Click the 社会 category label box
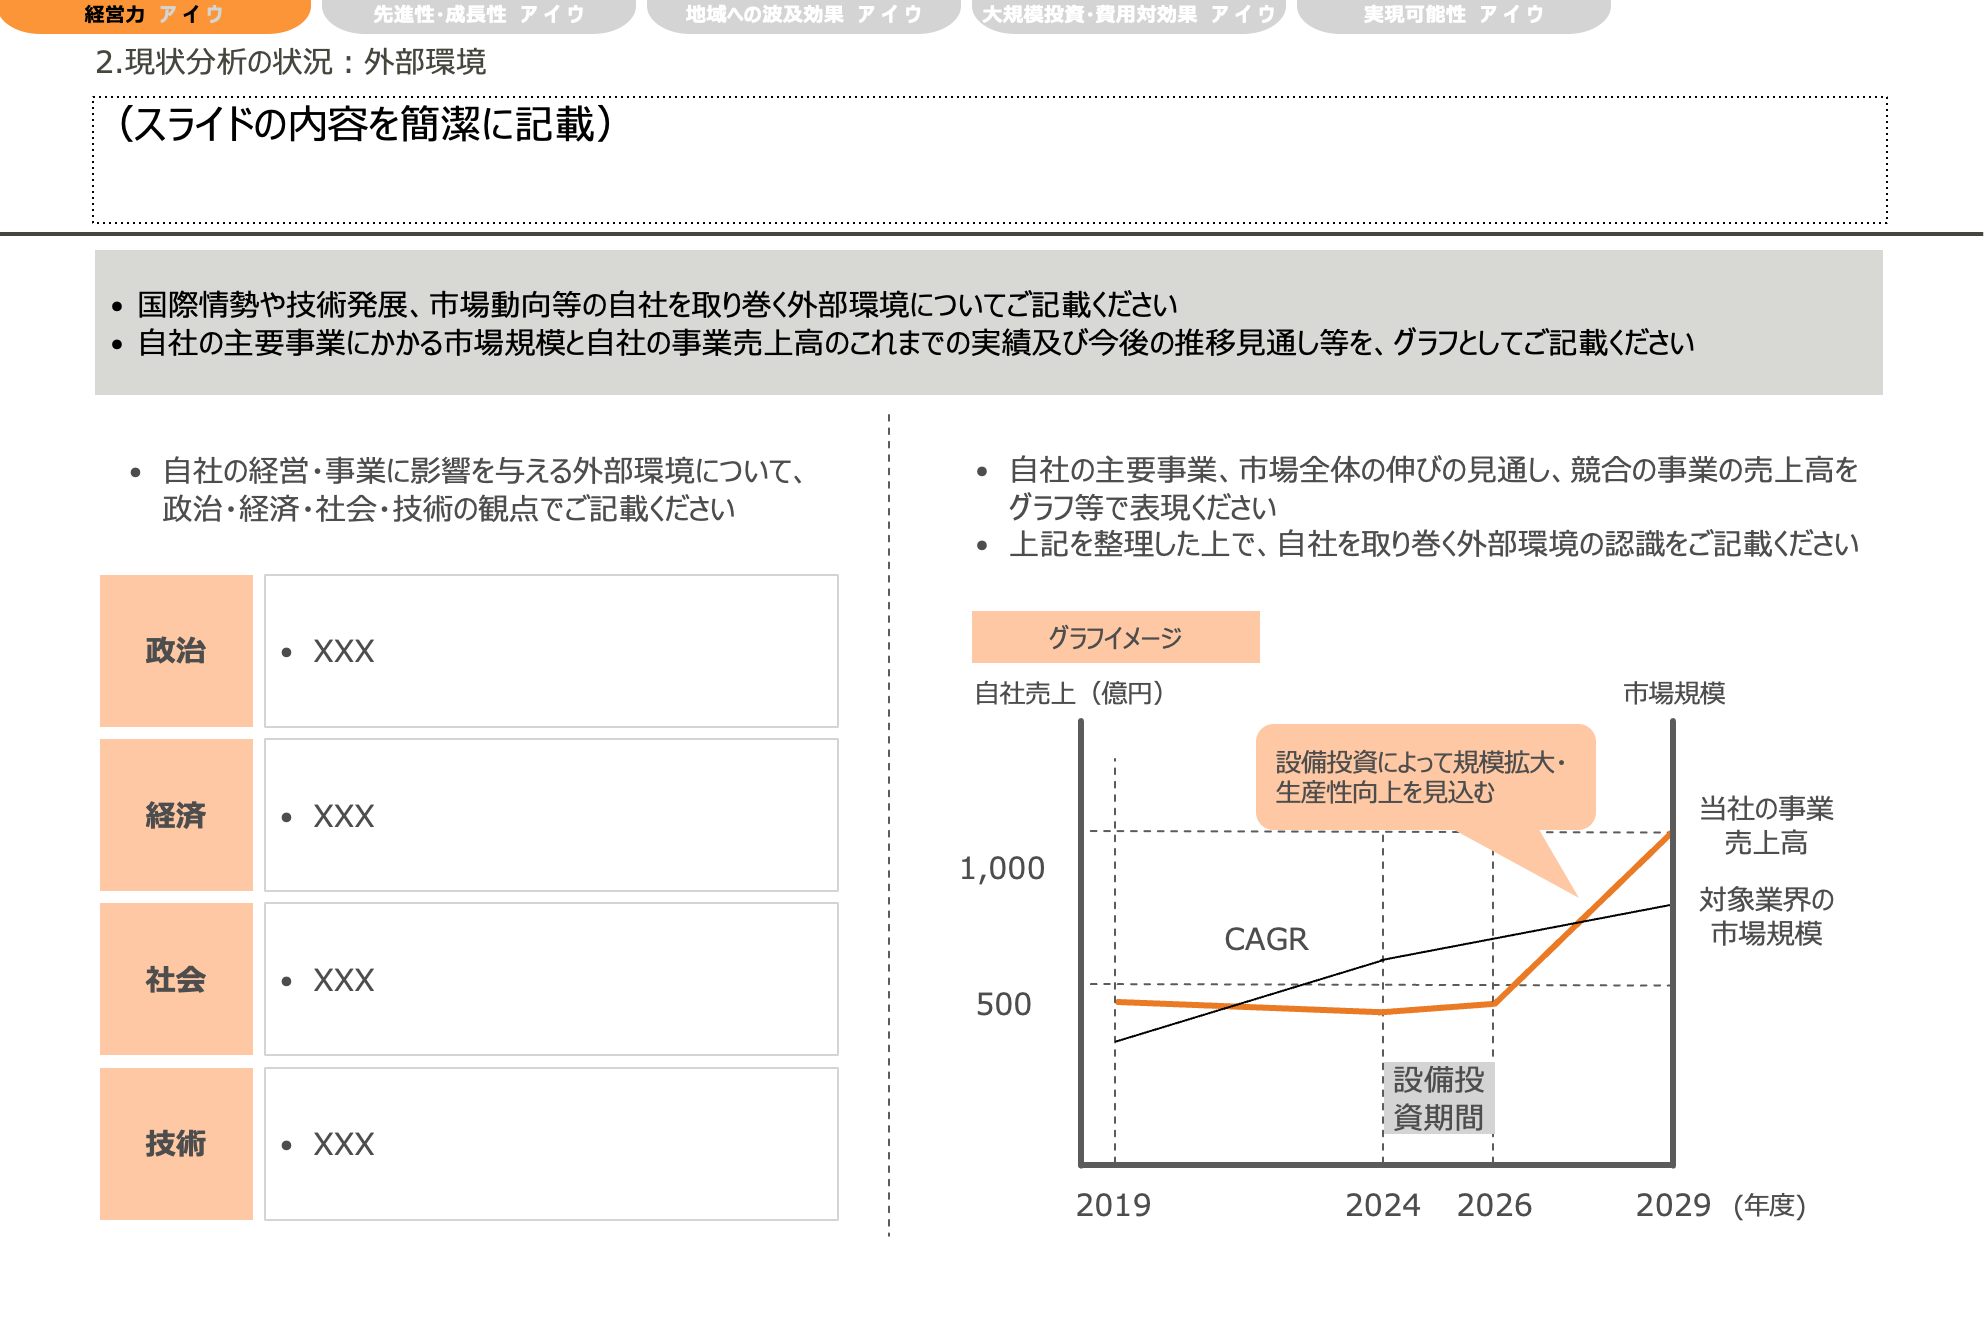The height and width of the screenshot is (1318, 1986). pyautogui.click(x=176, y=979)
